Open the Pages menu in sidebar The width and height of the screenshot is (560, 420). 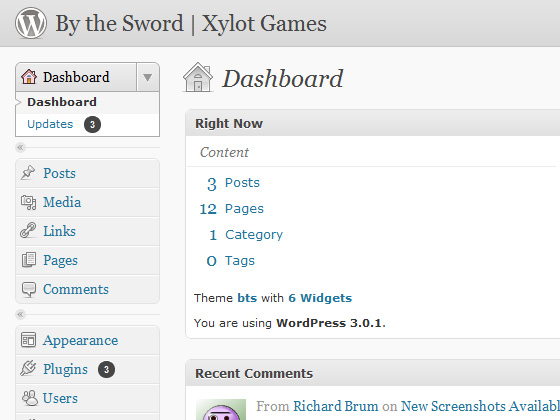(88, 260)
